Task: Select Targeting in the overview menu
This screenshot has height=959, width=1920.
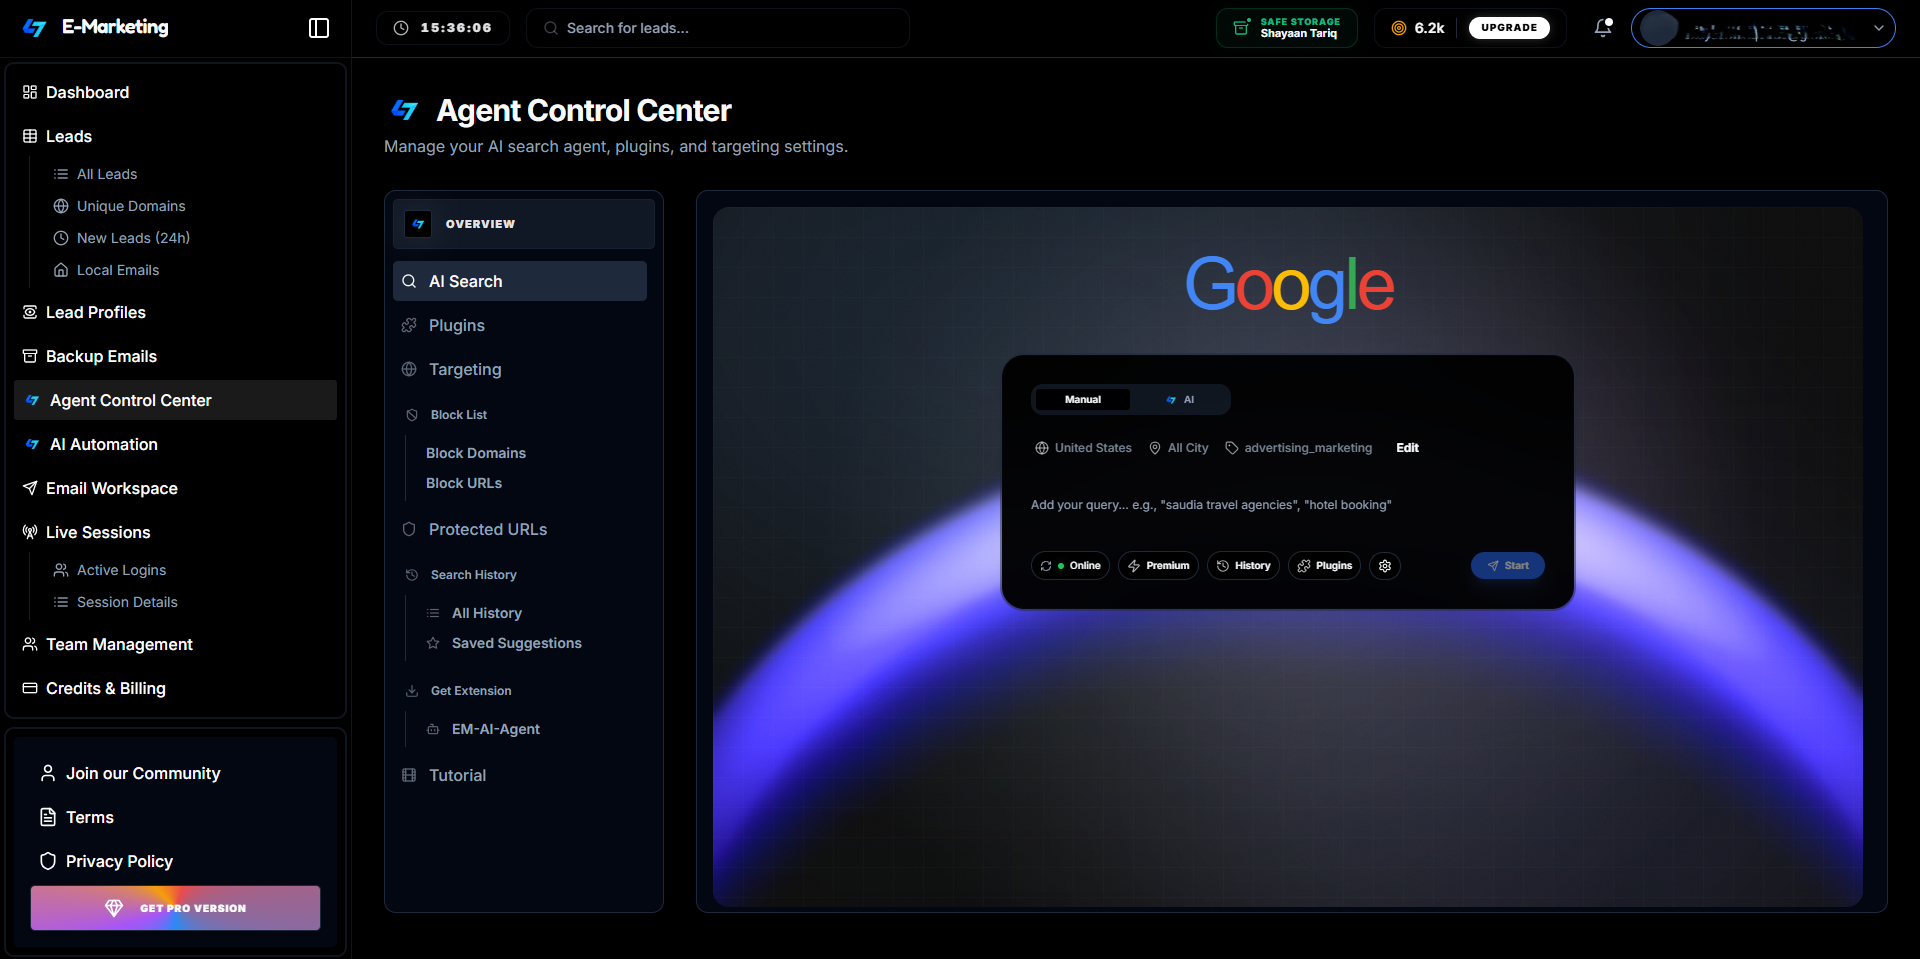Action: pos(465,370)
